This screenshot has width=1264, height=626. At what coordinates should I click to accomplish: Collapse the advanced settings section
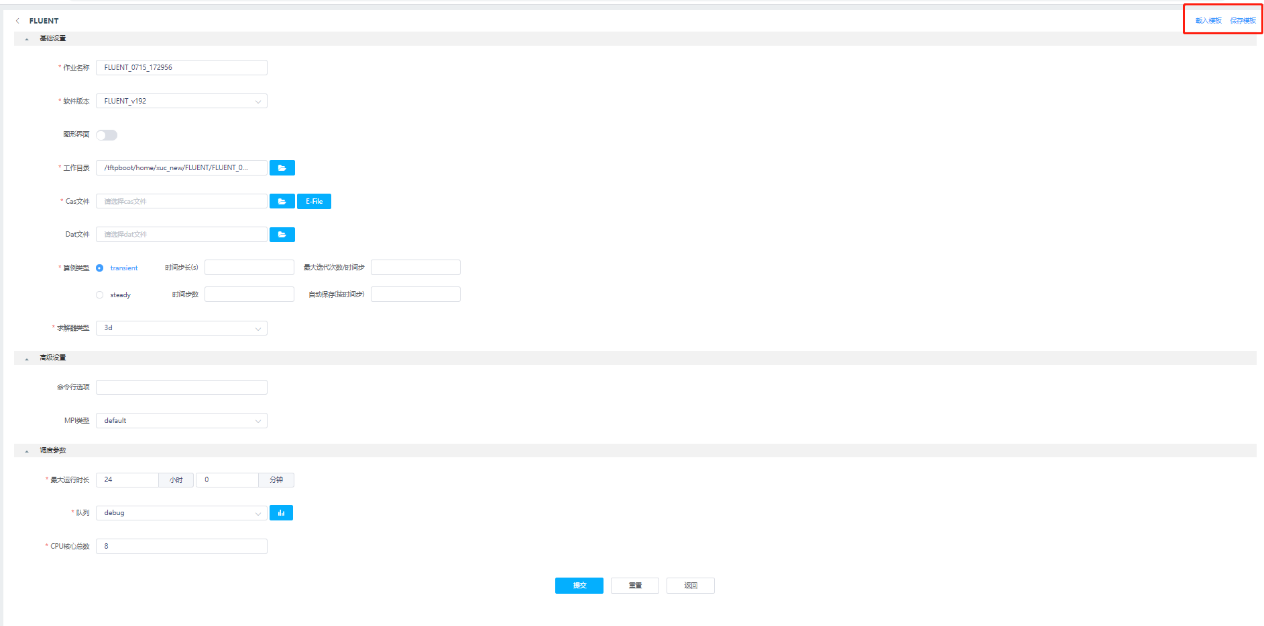coord(27,357)
